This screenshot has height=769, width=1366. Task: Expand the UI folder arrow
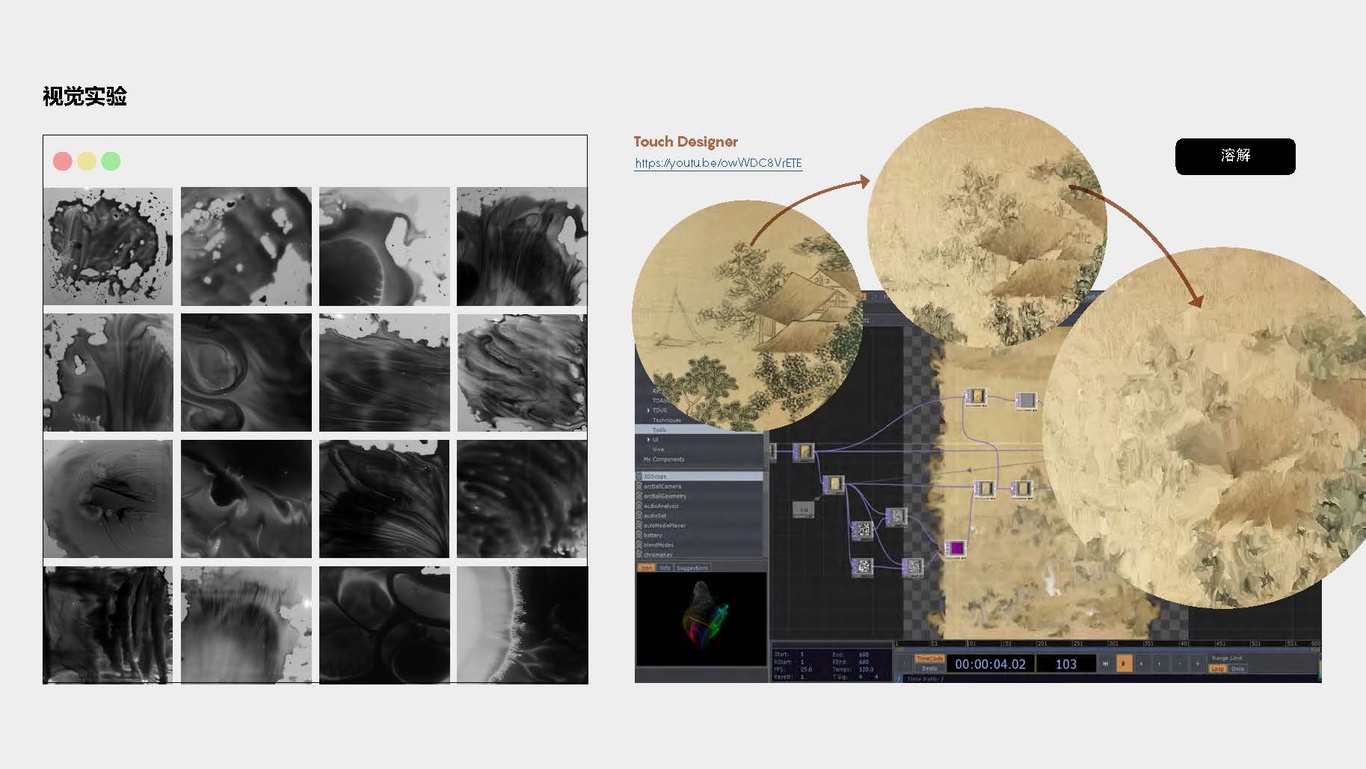click(x=649, y=439)
